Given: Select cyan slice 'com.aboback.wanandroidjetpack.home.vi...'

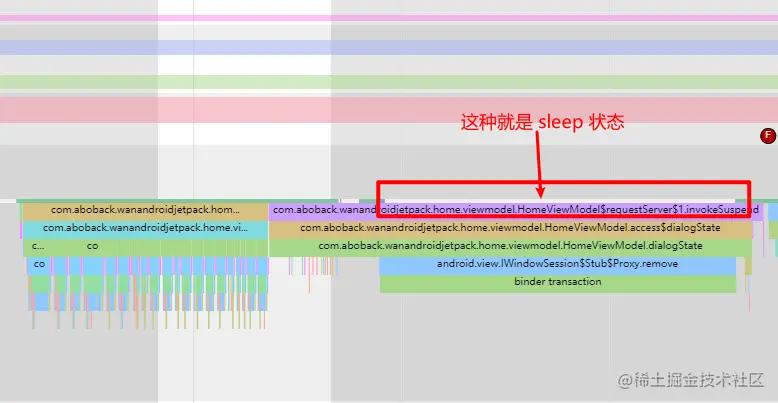Looking at the screenshot, I should coord(145,228).
